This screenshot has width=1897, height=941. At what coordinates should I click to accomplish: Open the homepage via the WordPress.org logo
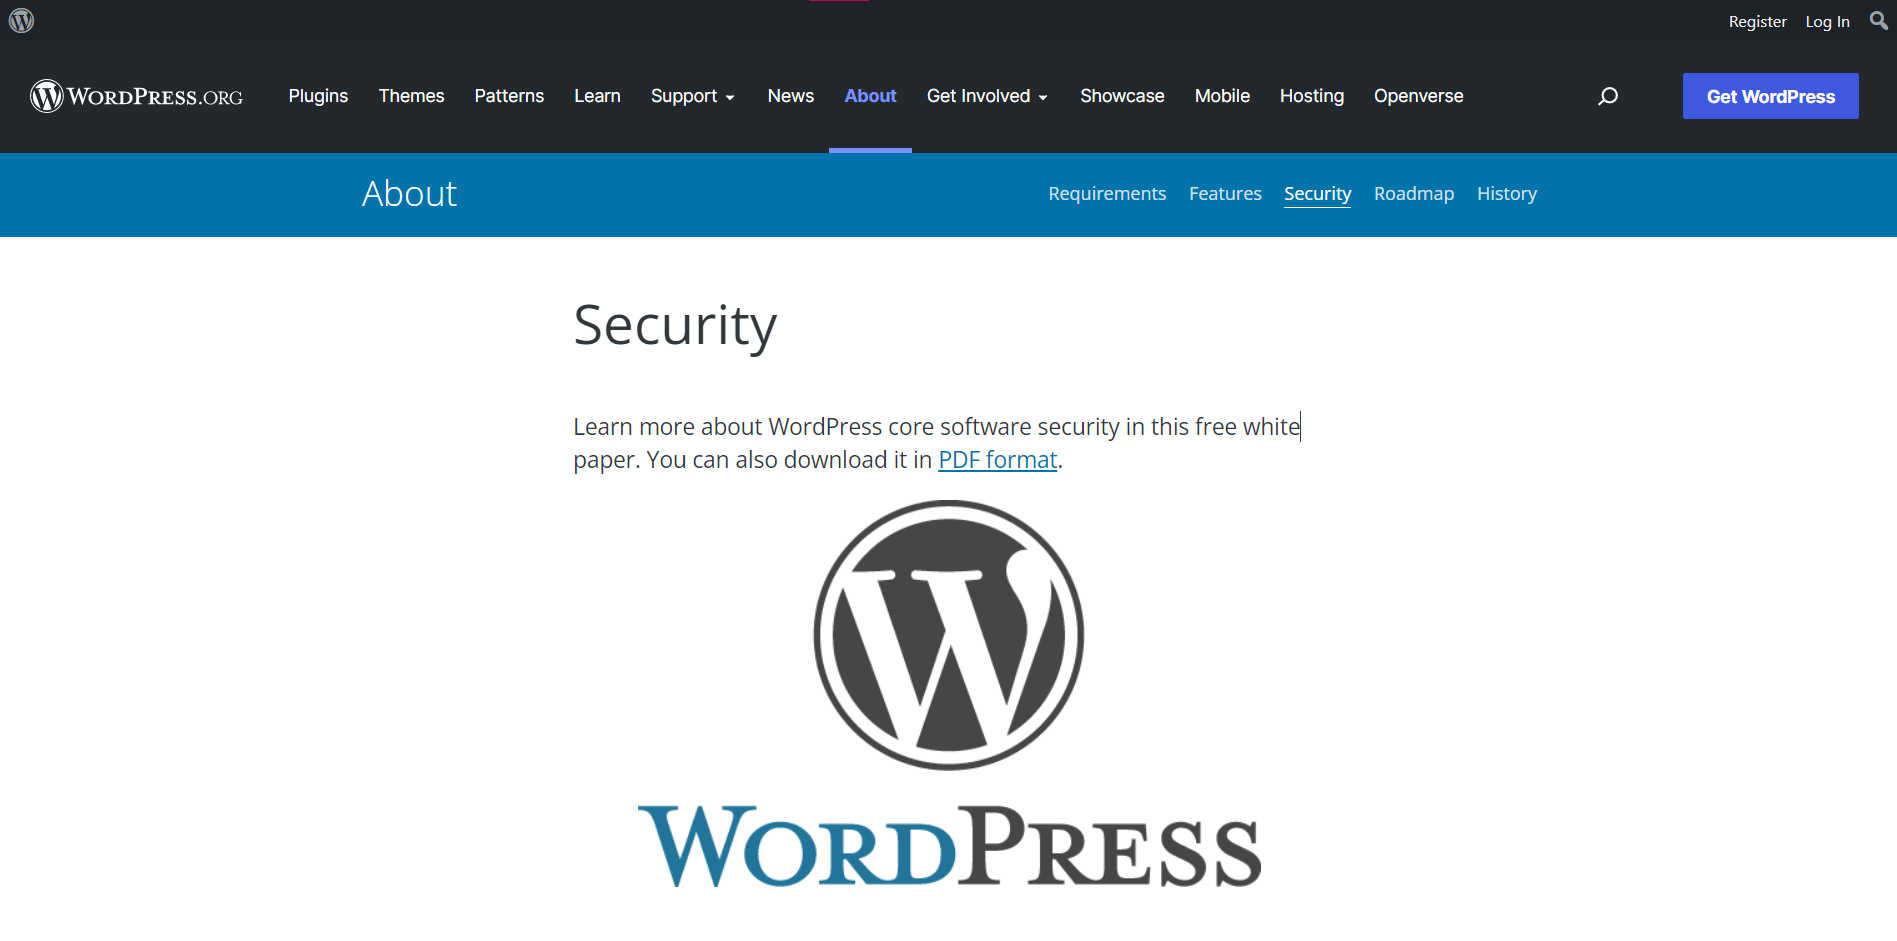(136, 96)
